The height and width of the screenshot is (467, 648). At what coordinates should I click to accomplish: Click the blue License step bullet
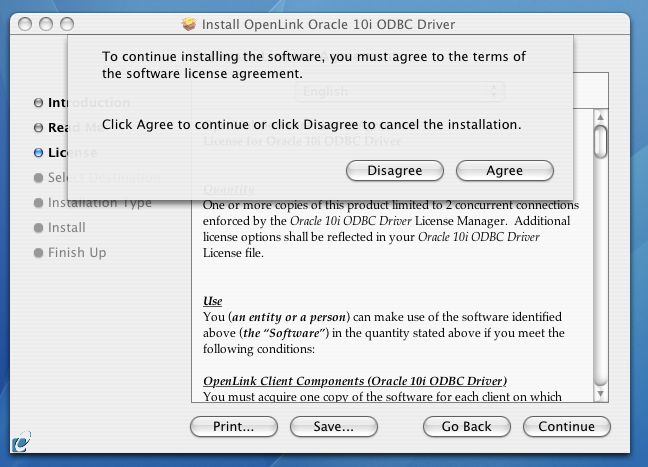(x=38, y=153)
